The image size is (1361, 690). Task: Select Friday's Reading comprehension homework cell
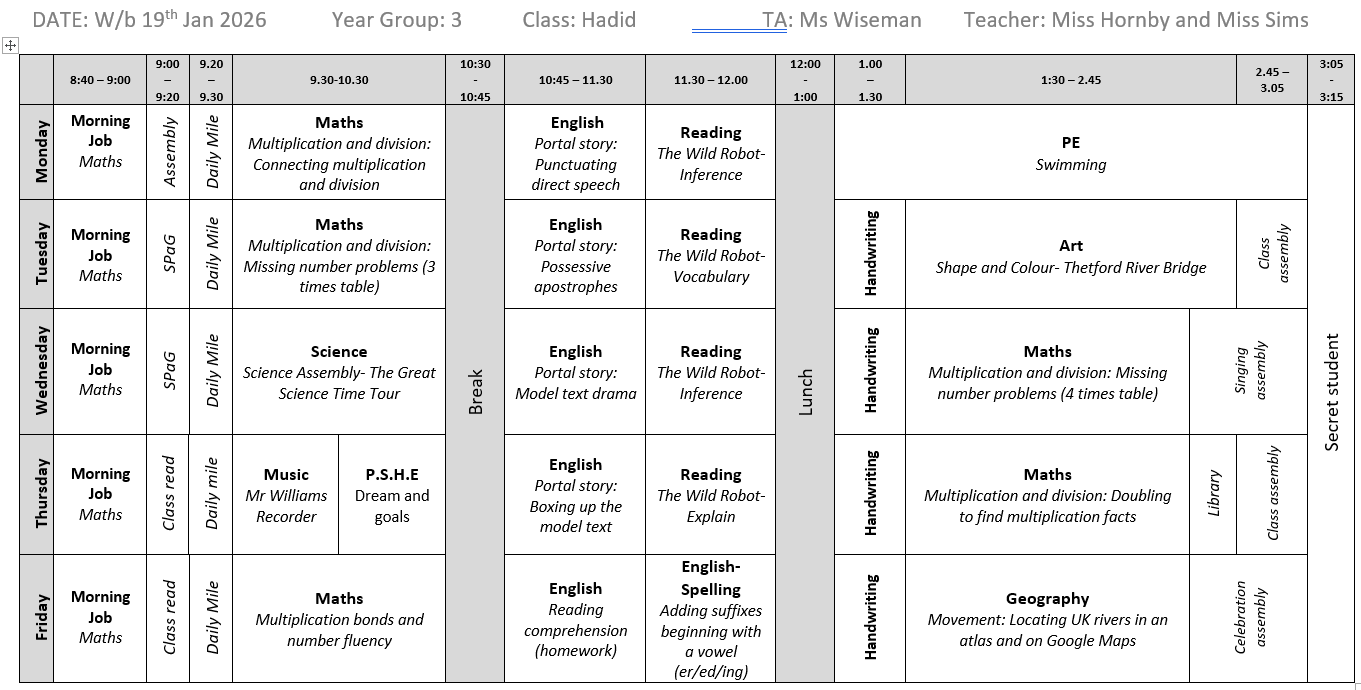(575, 619)
